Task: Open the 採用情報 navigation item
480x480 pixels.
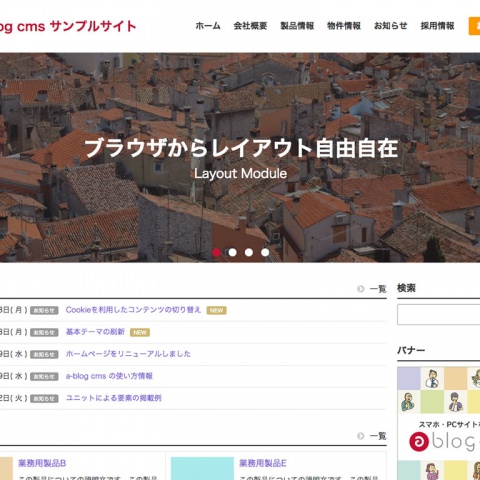Action: tap(437, 26)
